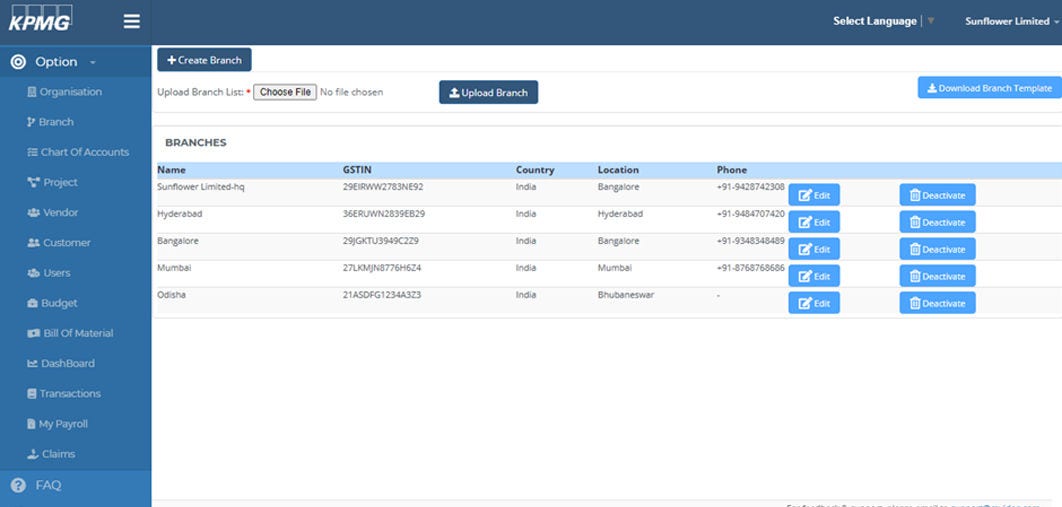Viewport: 1062px width, 507px height.
Task: Click the hamburger menu icon
Action: [131, 21]
